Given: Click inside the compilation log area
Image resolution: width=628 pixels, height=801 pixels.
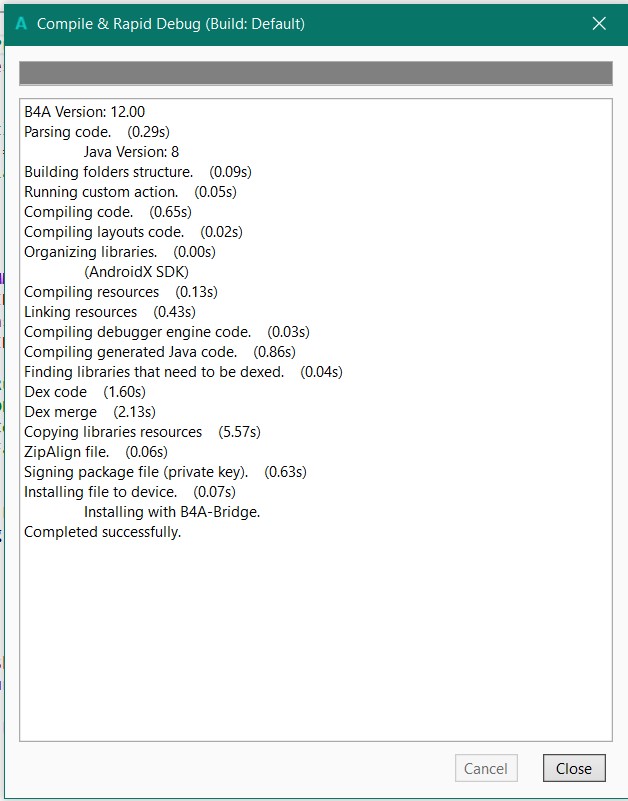Looking at the screenshot, I should click(x=314, y=620).
